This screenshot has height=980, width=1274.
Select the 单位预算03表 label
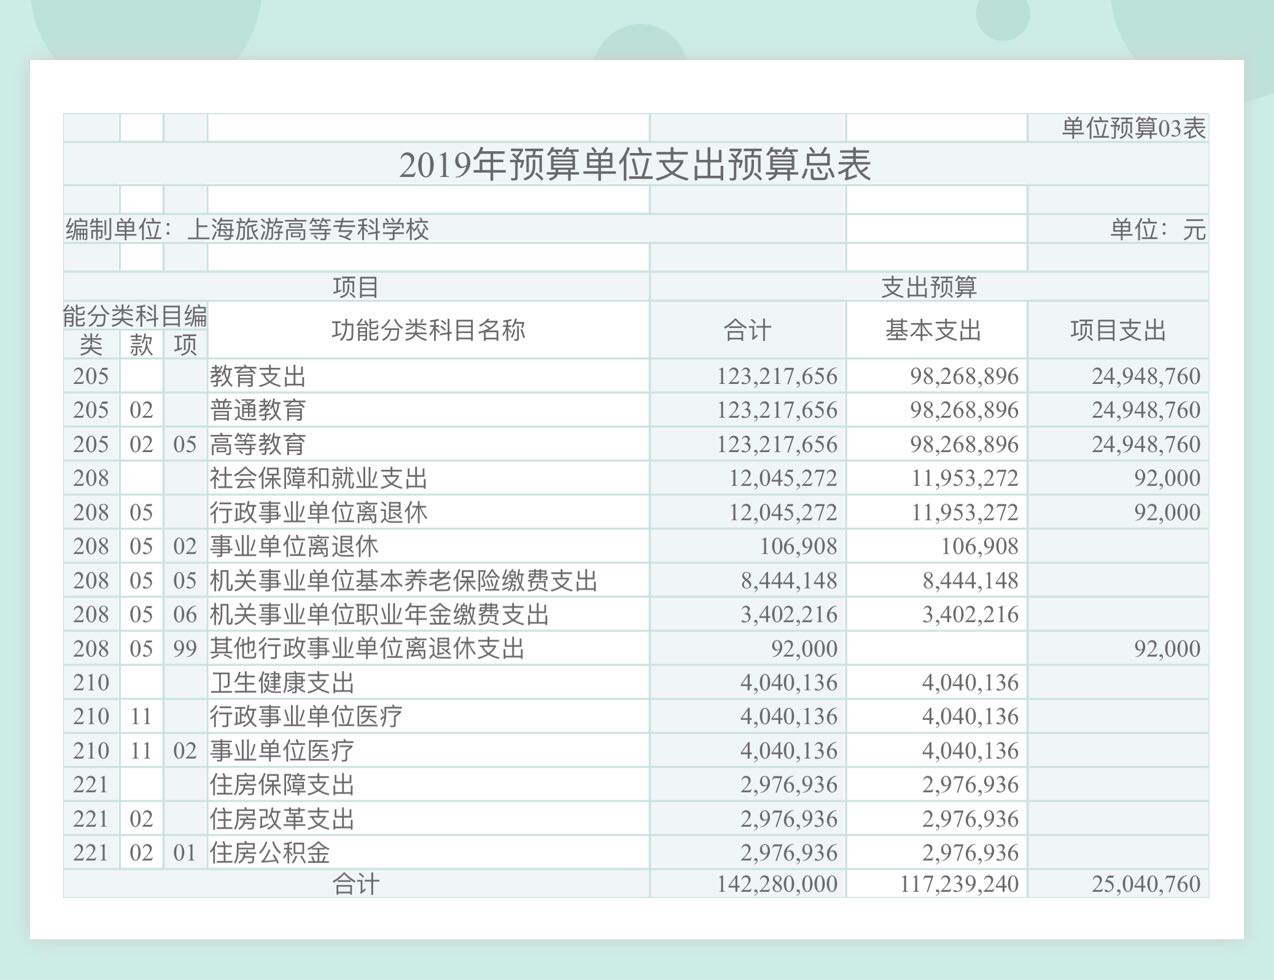pos(1133,128)
